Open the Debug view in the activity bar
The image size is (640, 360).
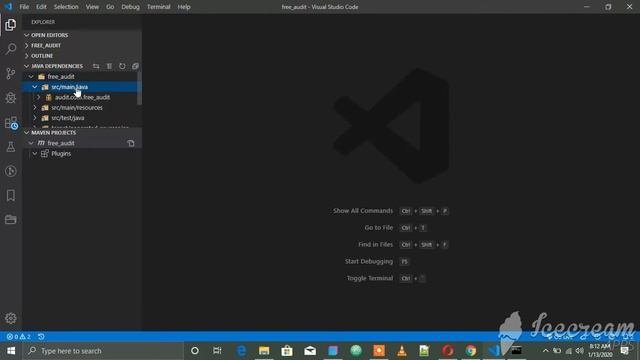coord(11,98)
